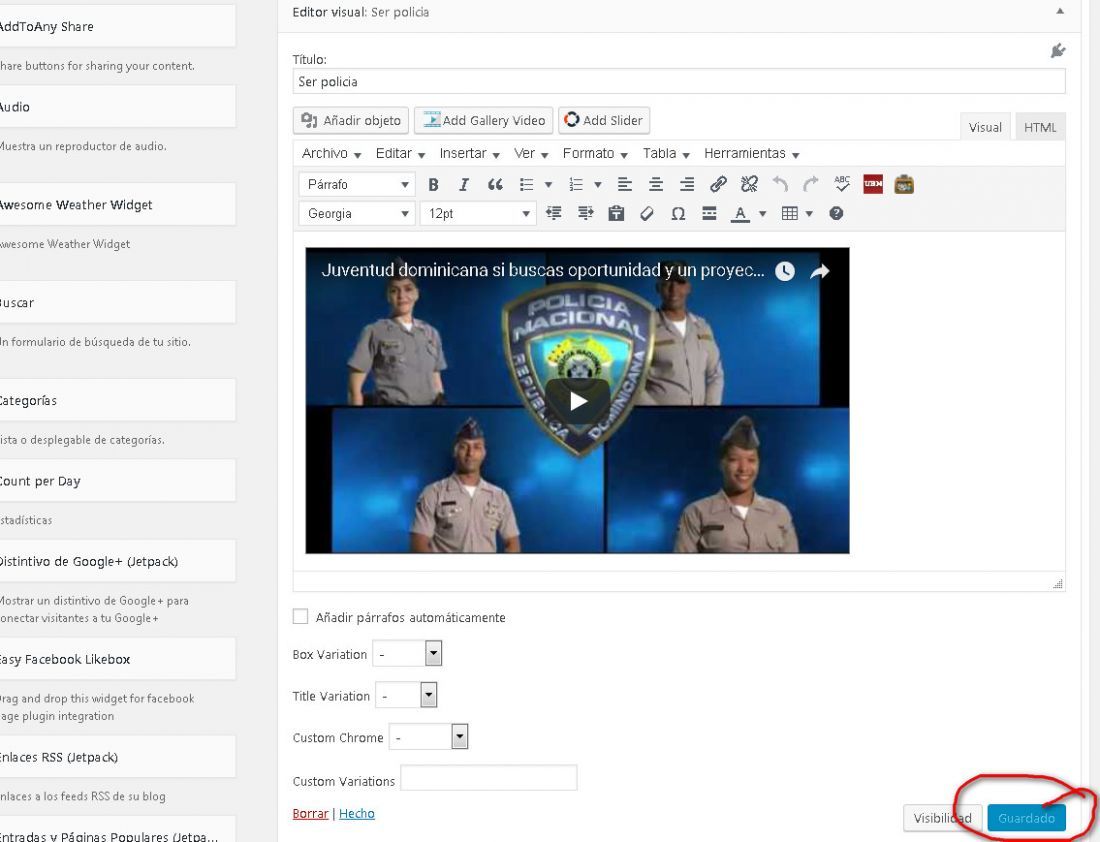Expand the table options arrow
1100x842 pixels.
(x=809, y=213)
